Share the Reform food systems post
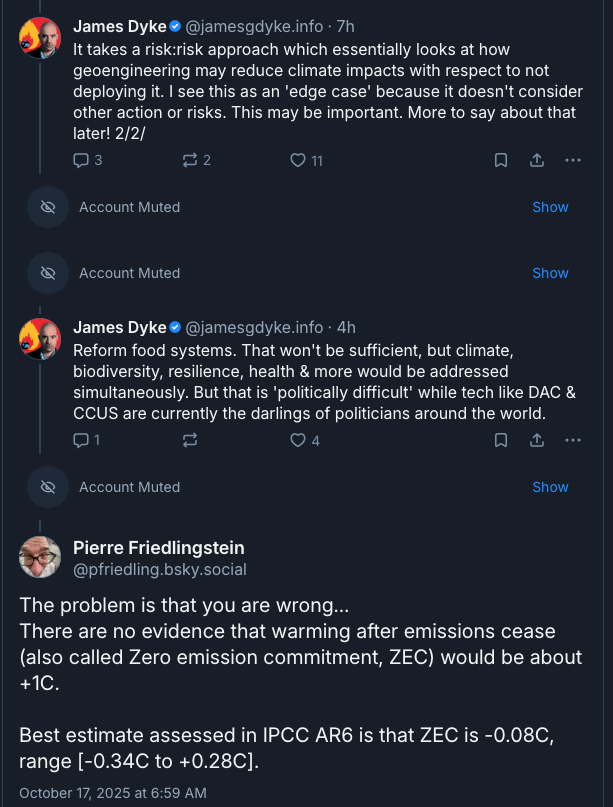This screenshot has height=807, width=613. click(536, 440)
